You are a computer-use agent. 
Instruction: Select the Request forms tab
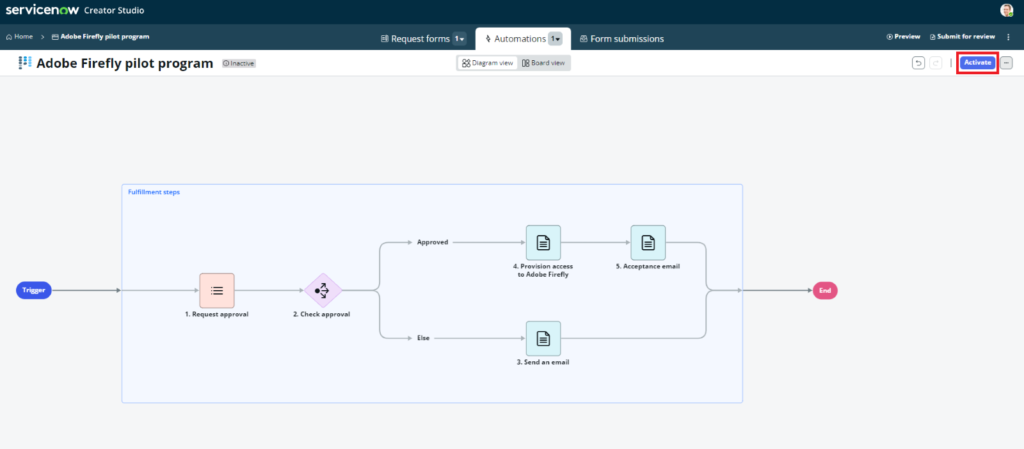[415, 39]
